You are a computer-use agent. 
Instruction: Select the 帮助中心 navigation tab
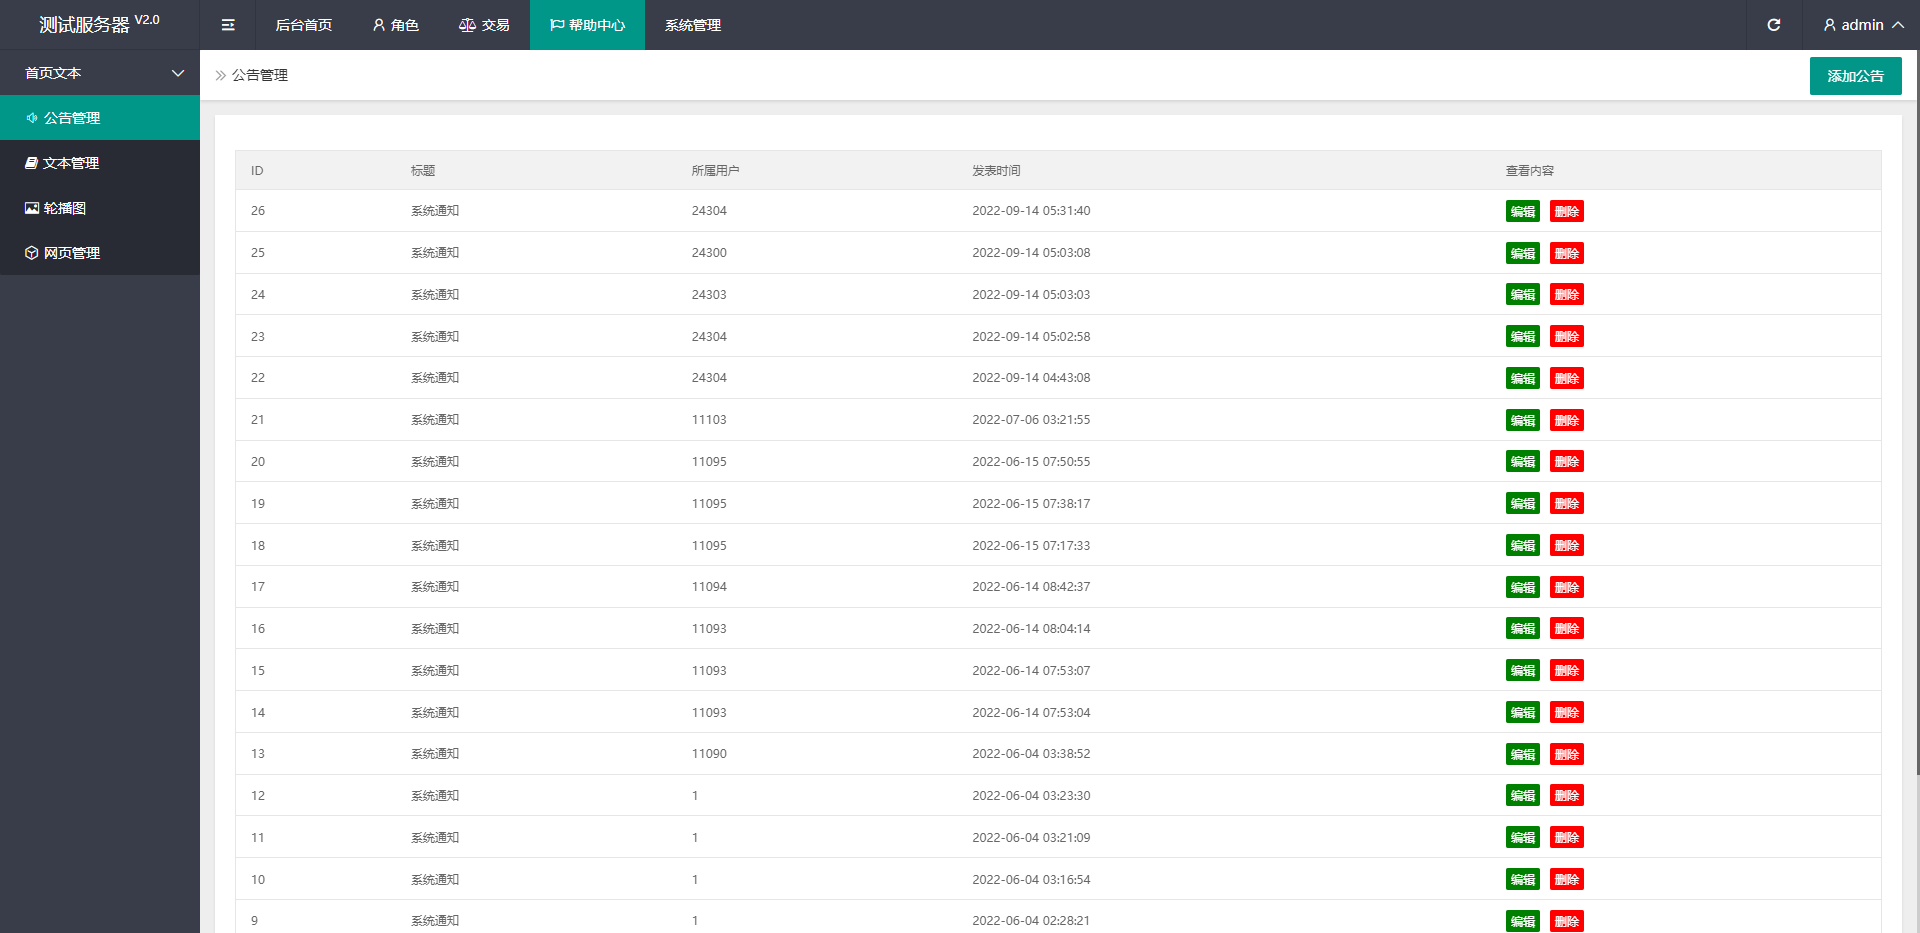pos(587,25)
